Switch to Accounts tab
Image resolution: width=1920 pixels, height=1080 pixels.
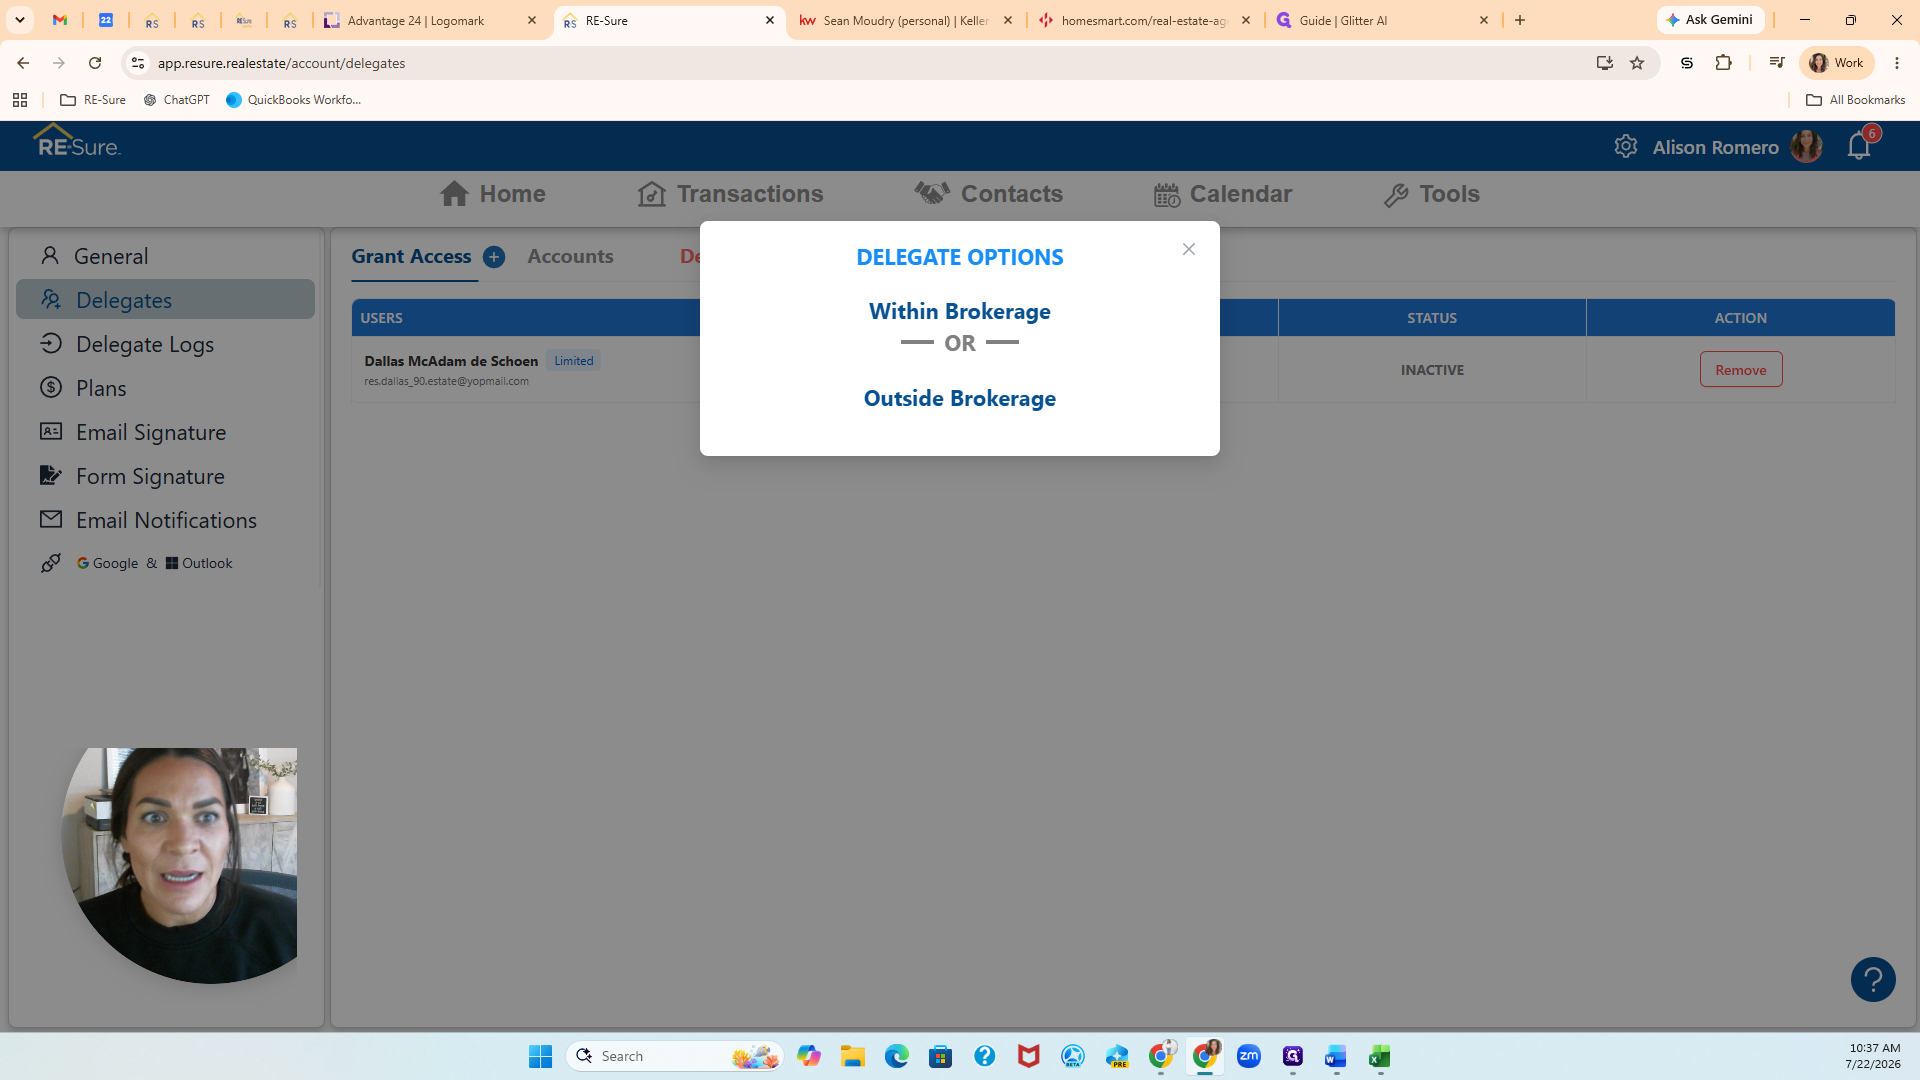pyautogui.click(x=570, y=256)
